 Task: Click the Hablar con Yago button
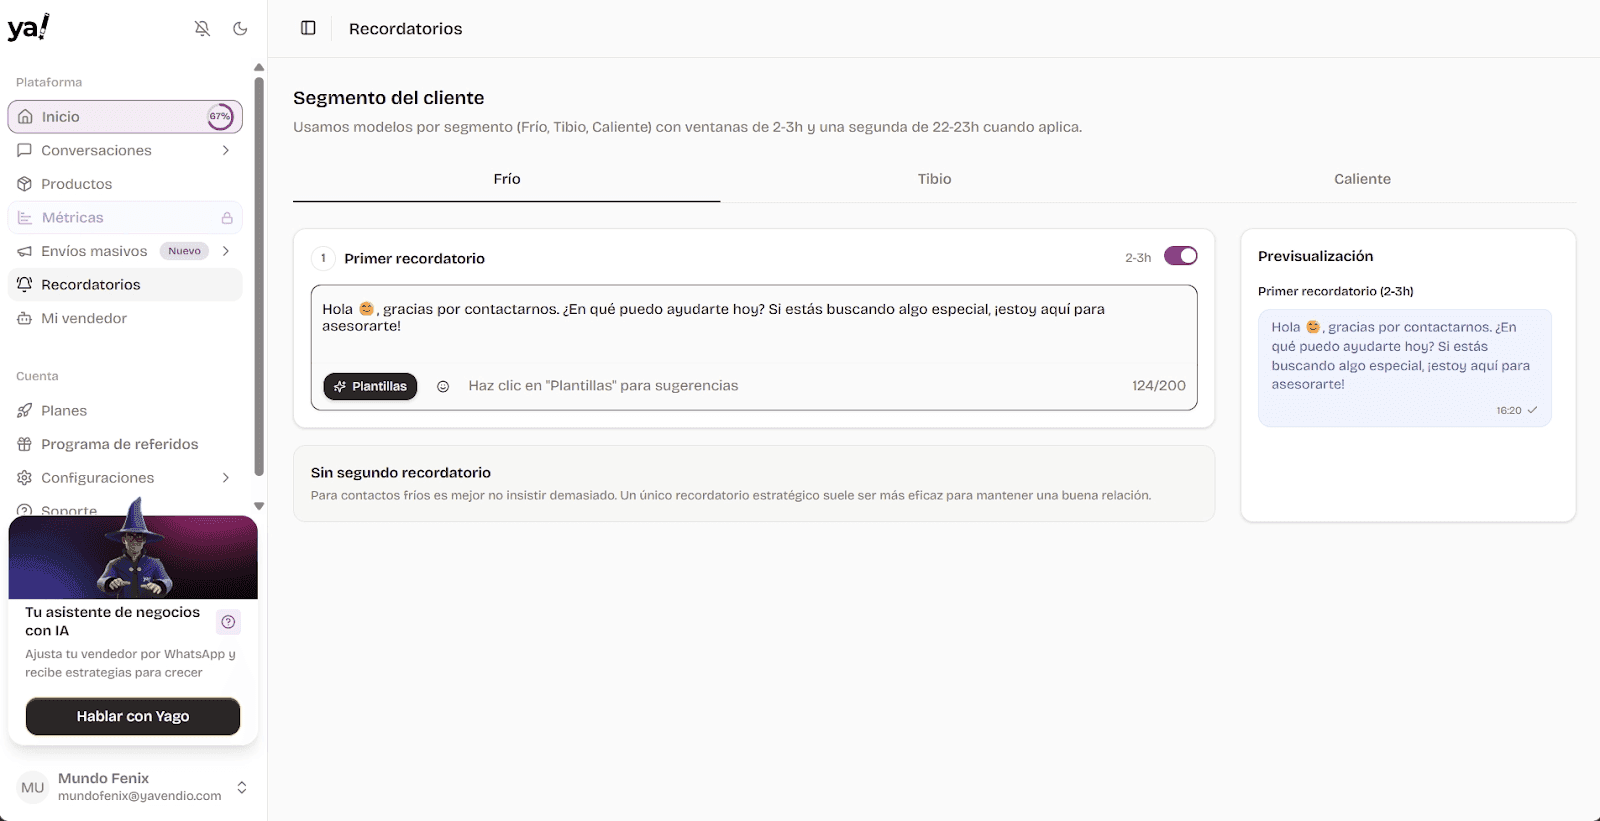click(x=133, y=716)
